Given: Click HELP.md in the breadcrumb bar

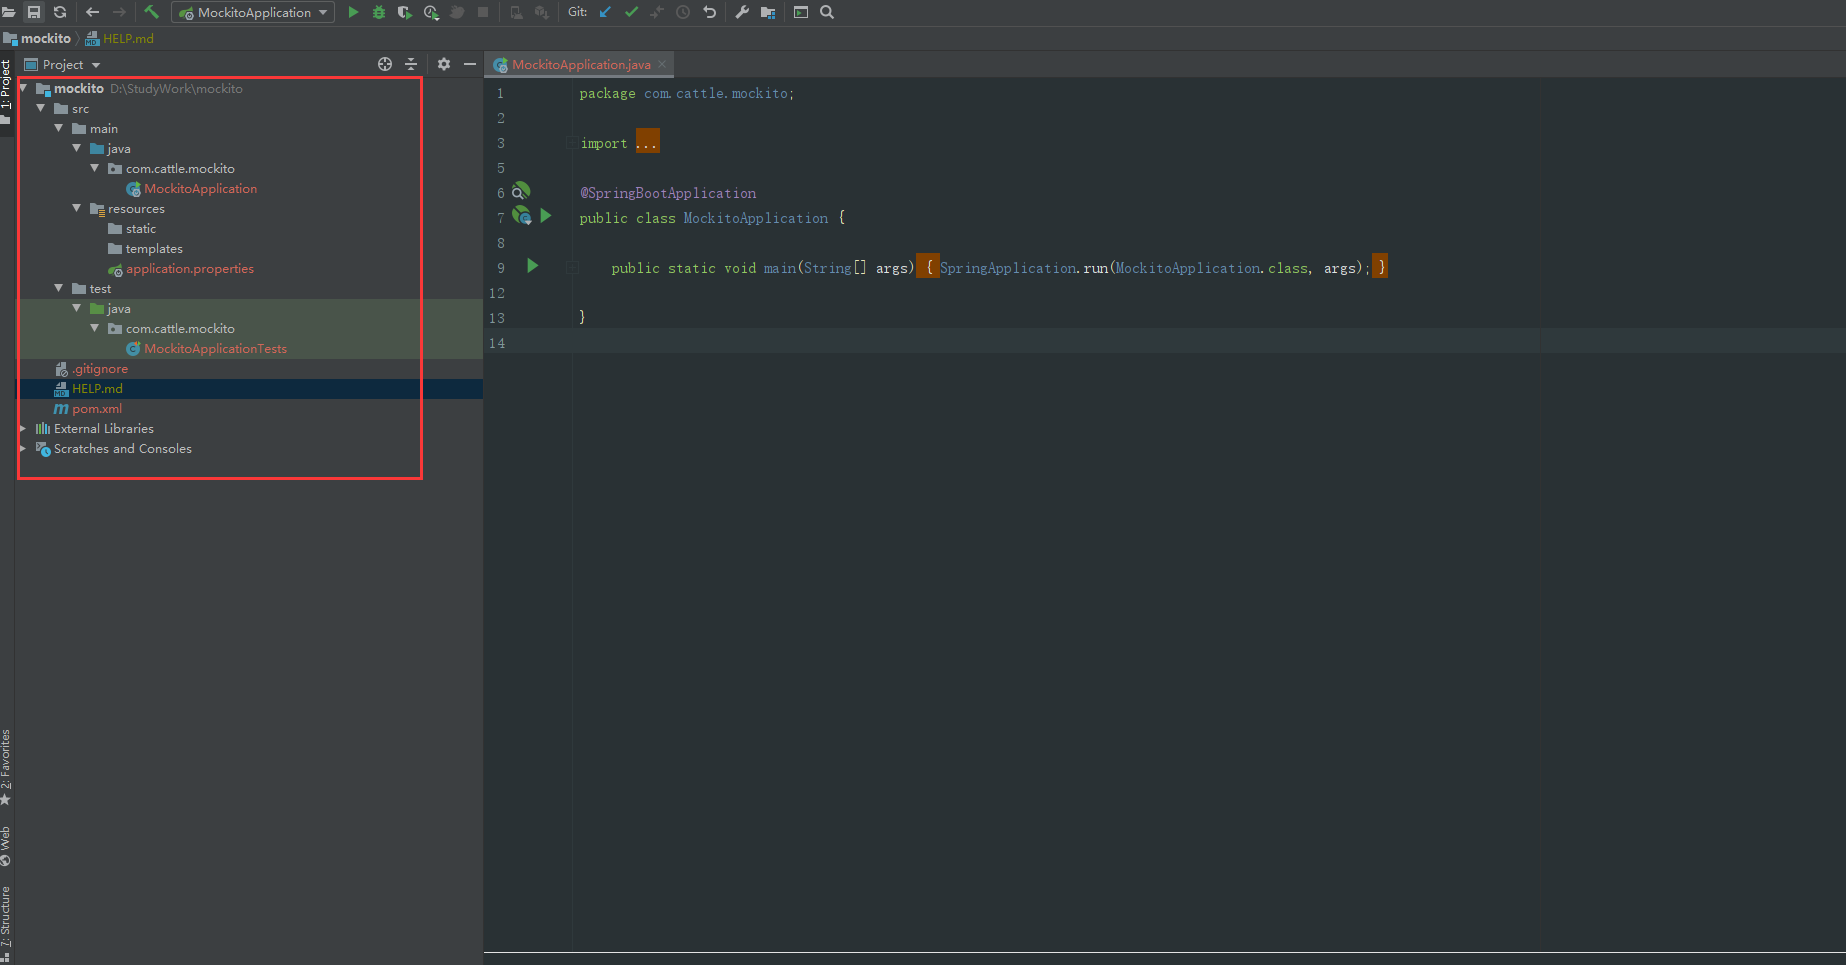Looking at the screenshot, I should [x=128, y=38].
